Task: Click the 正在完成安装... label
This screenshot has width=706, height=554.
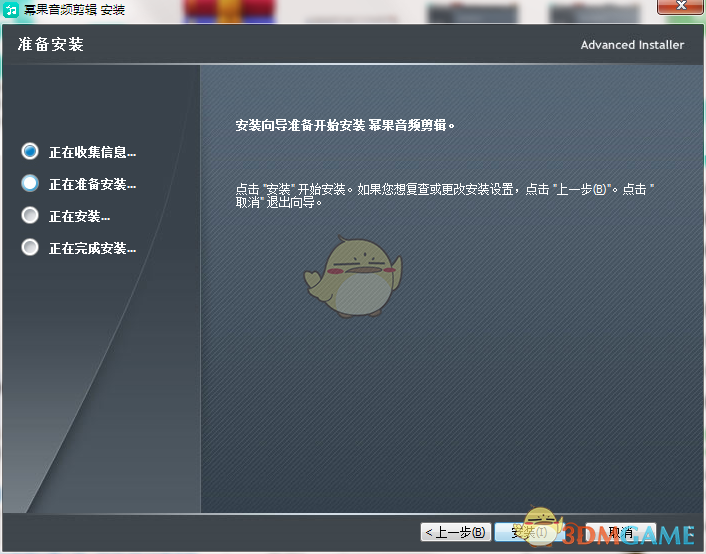Action: 93,248
